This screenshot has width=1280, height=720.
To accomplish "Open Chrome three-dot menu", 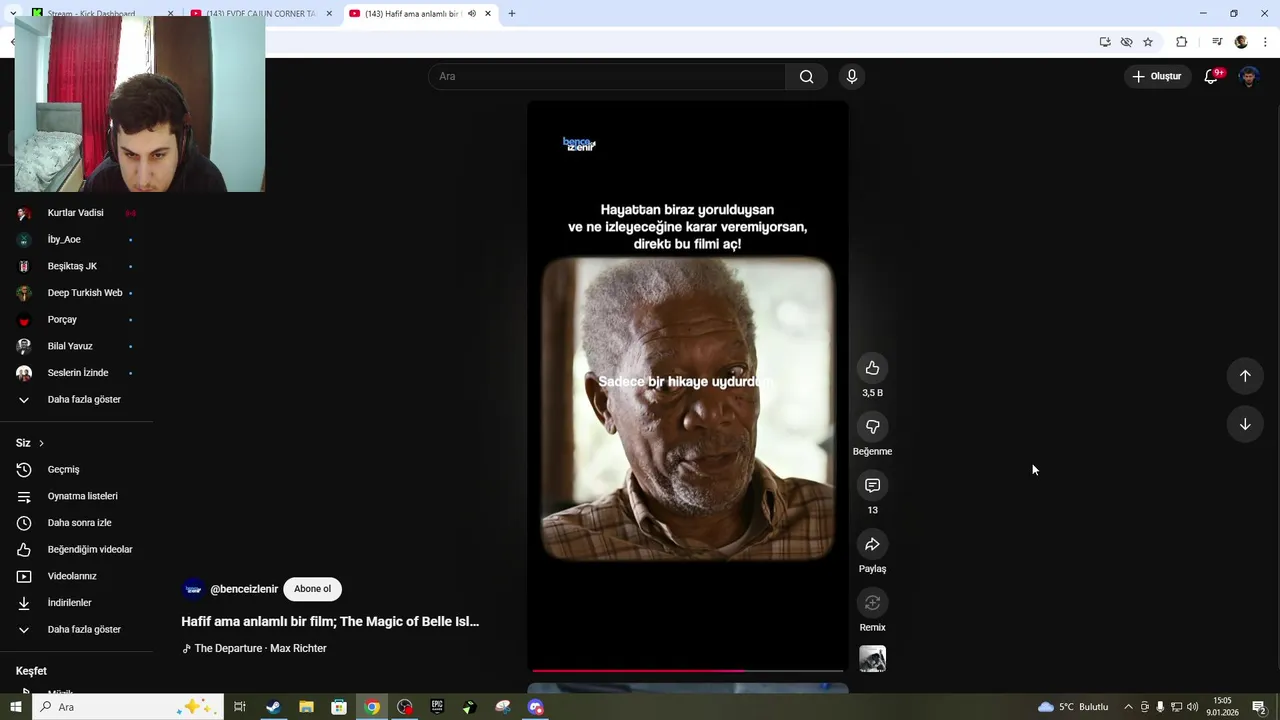I will click(x=1265, y=42).
